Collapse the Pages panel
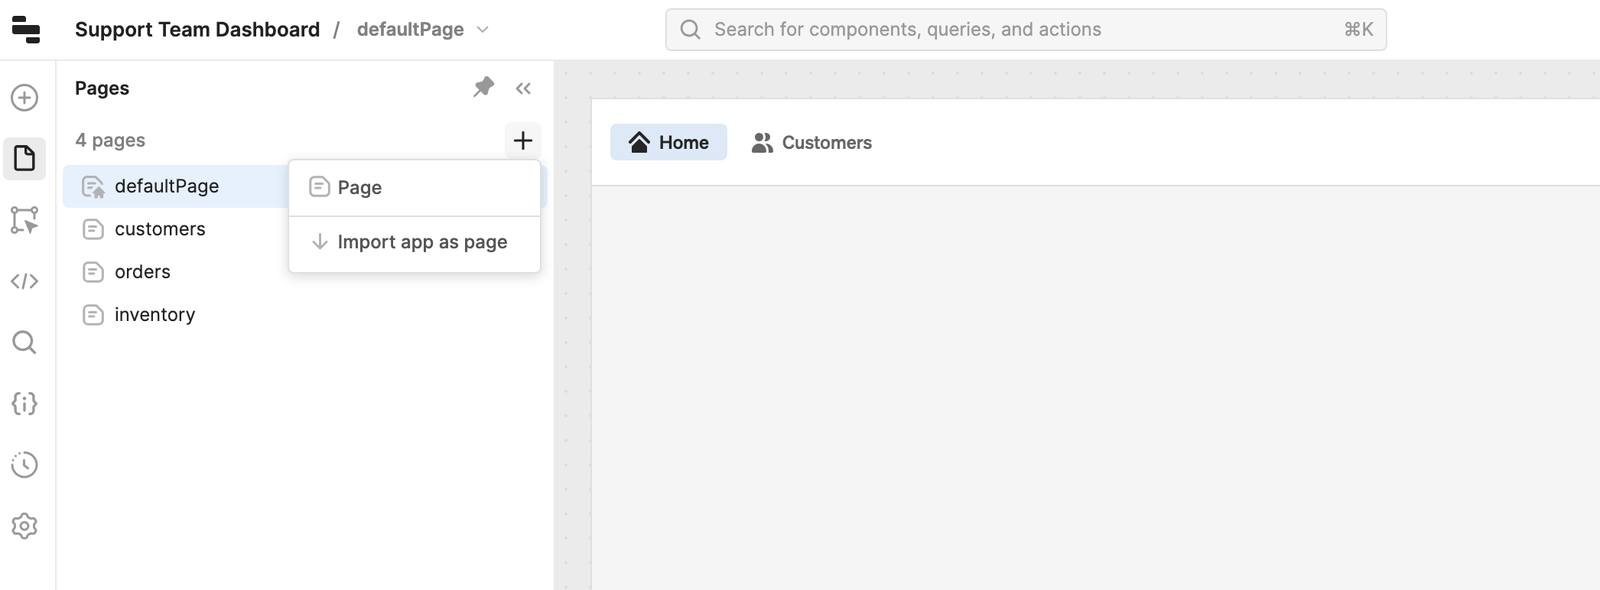1600x590 pixels. 523,88
